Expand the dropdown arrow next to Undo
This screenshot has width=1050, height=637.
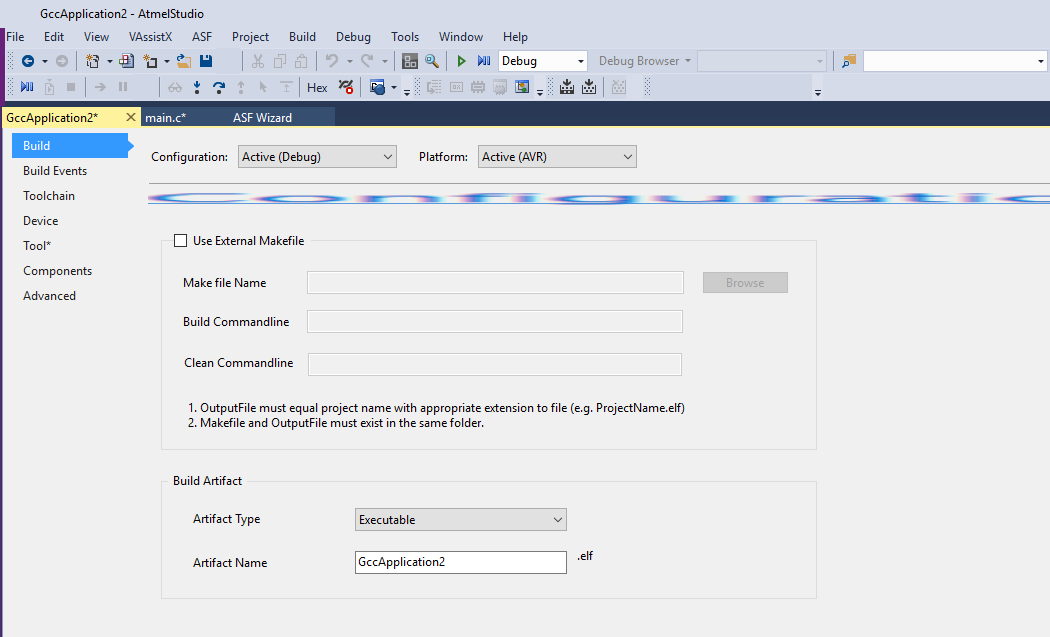(350, 62)
